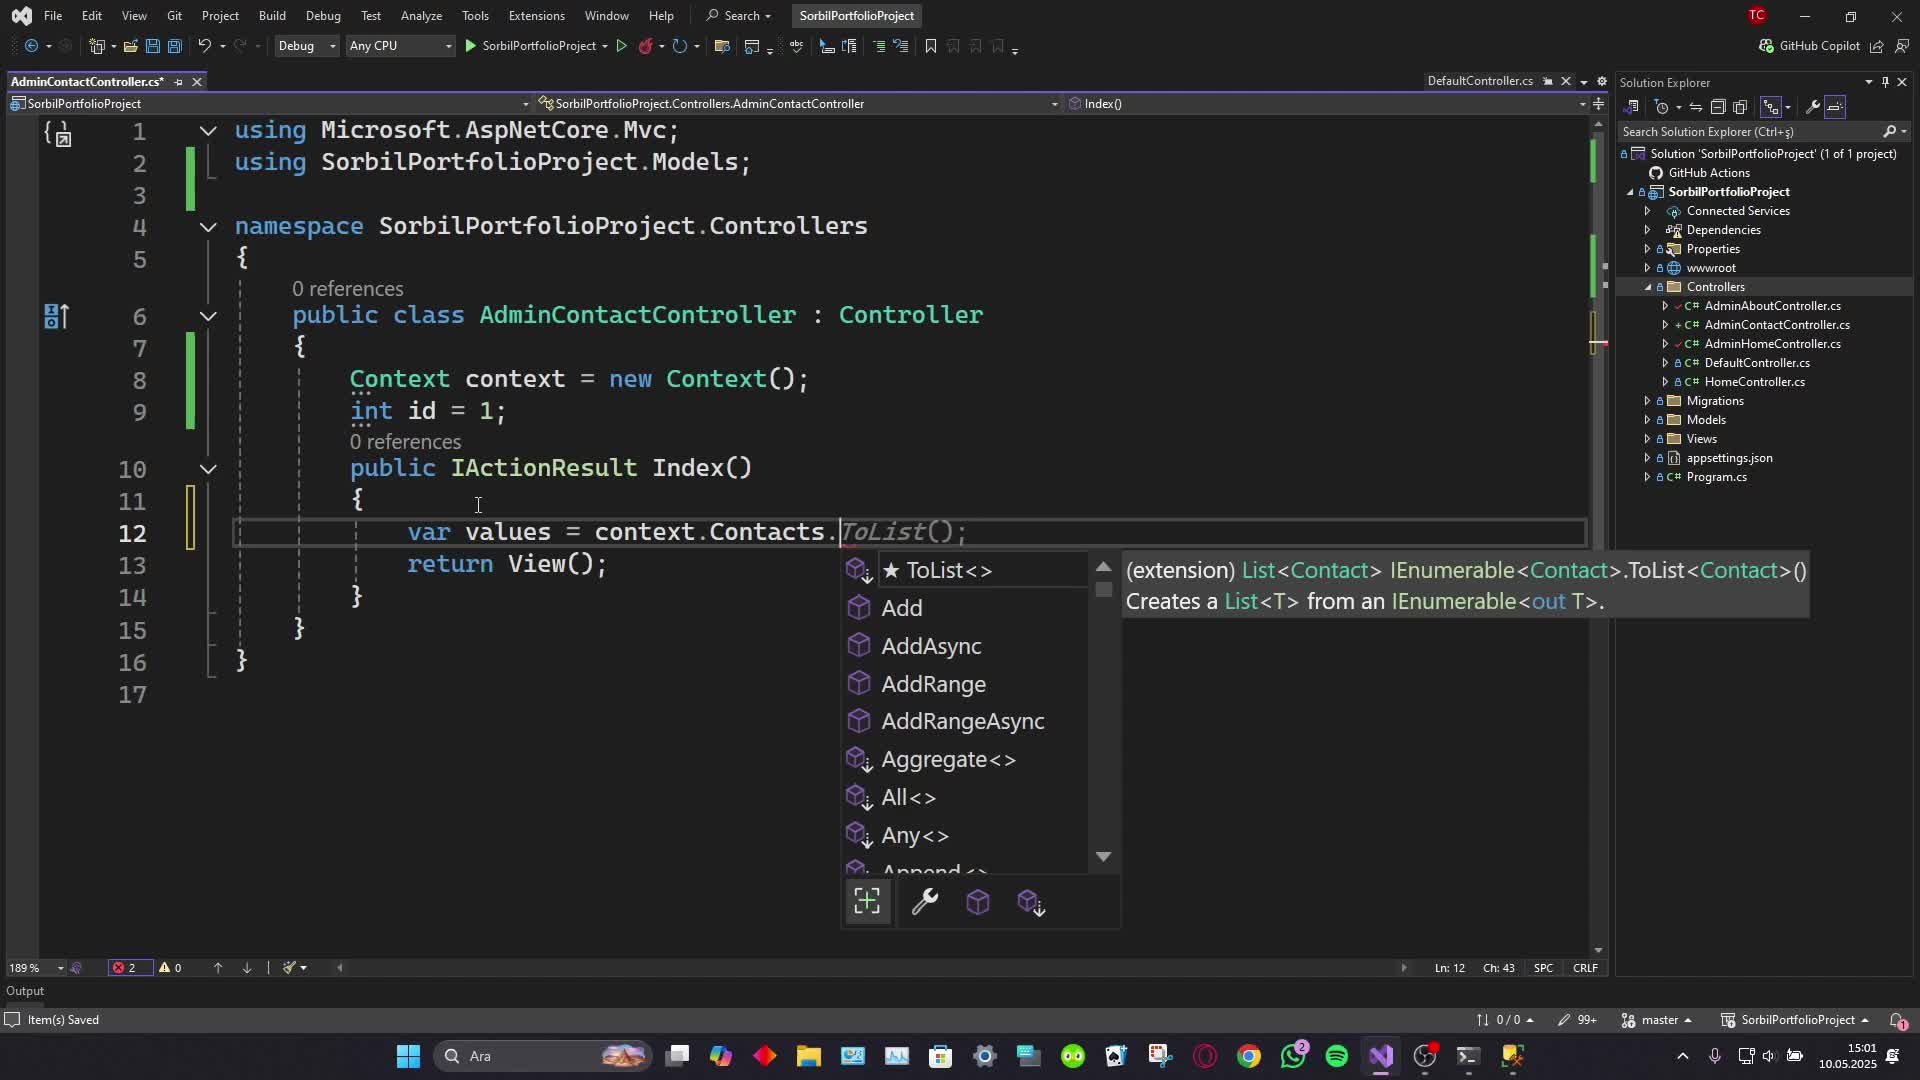Click Start Without Debugging outline play icon
The width and height of the screenshot is (1920, 1080).
pos(621,46)
